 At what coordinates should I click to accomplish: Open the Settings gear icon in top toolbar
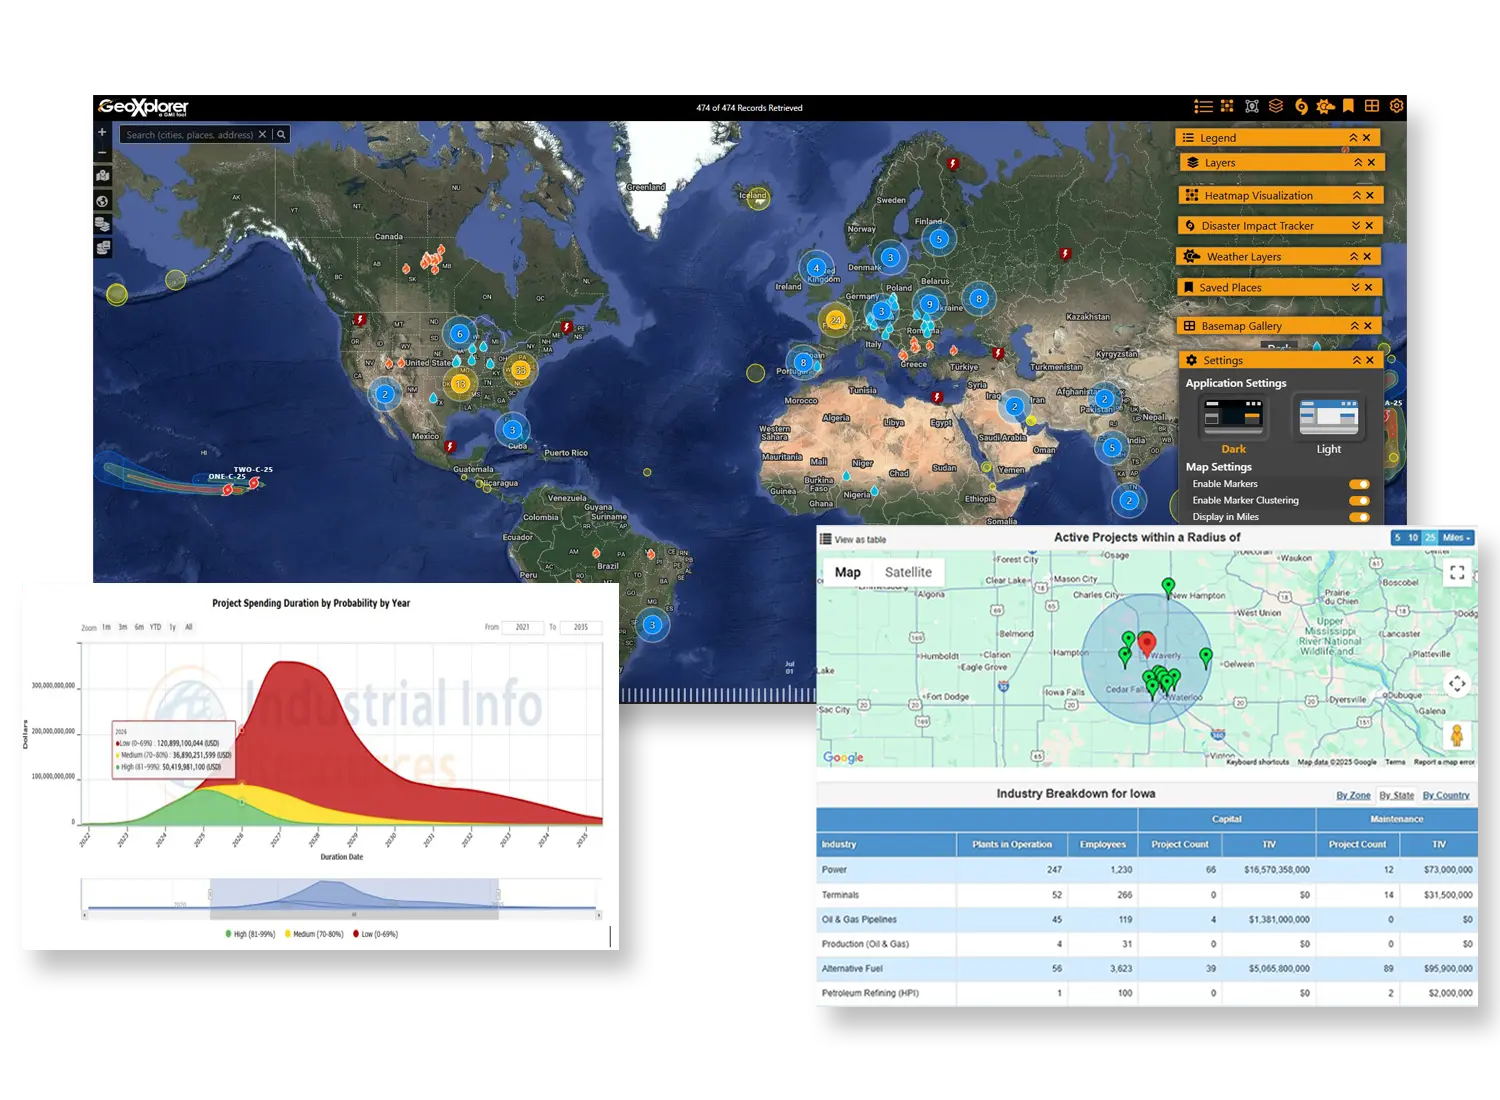coord(1397,106)
